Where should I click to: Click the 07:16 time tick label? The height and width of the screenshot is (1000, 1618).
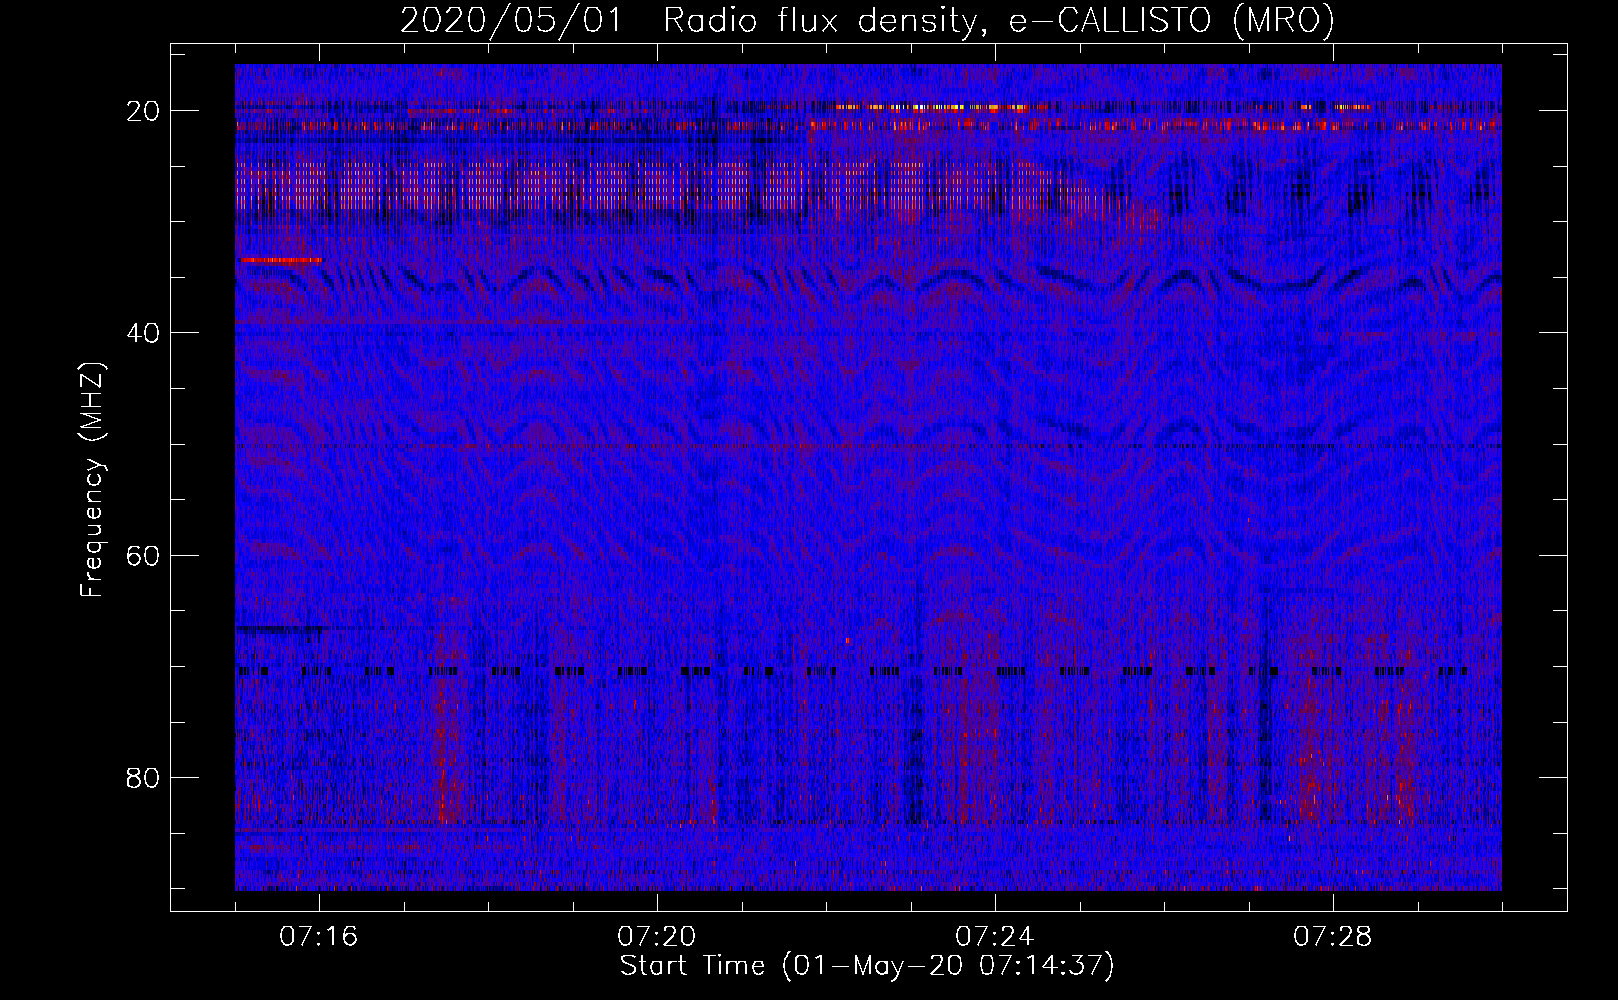[319, 937]
